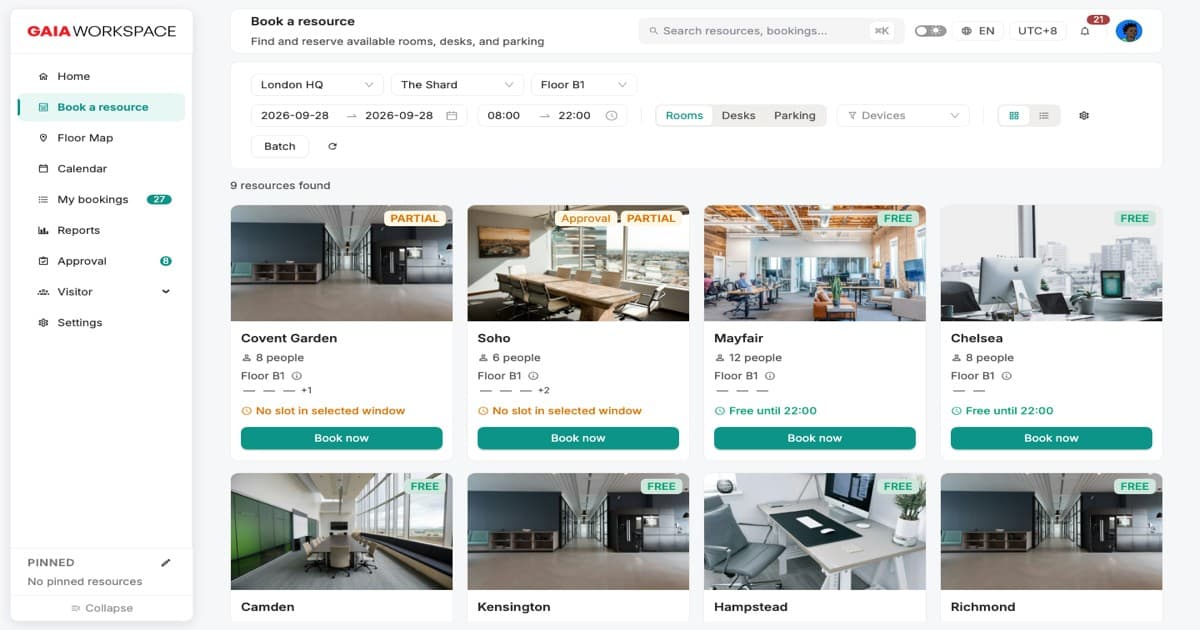Toggle the dark mode switch
This screenshot has height=630, width=1200.
[930, 31]
